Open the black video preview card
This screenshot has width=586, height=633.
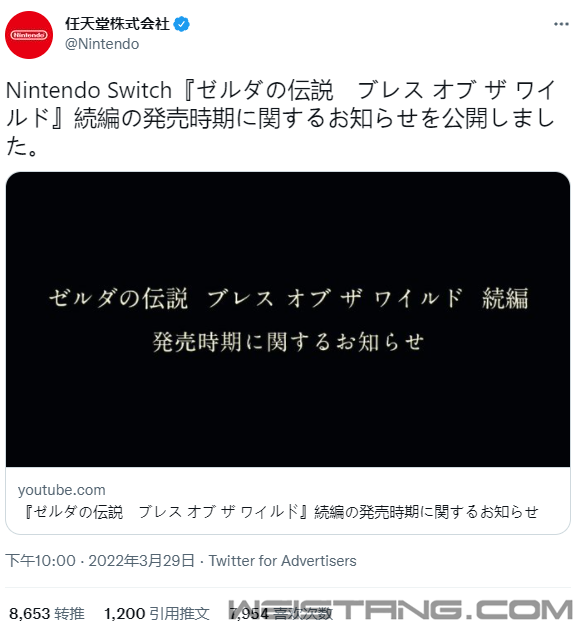[288, 319]
